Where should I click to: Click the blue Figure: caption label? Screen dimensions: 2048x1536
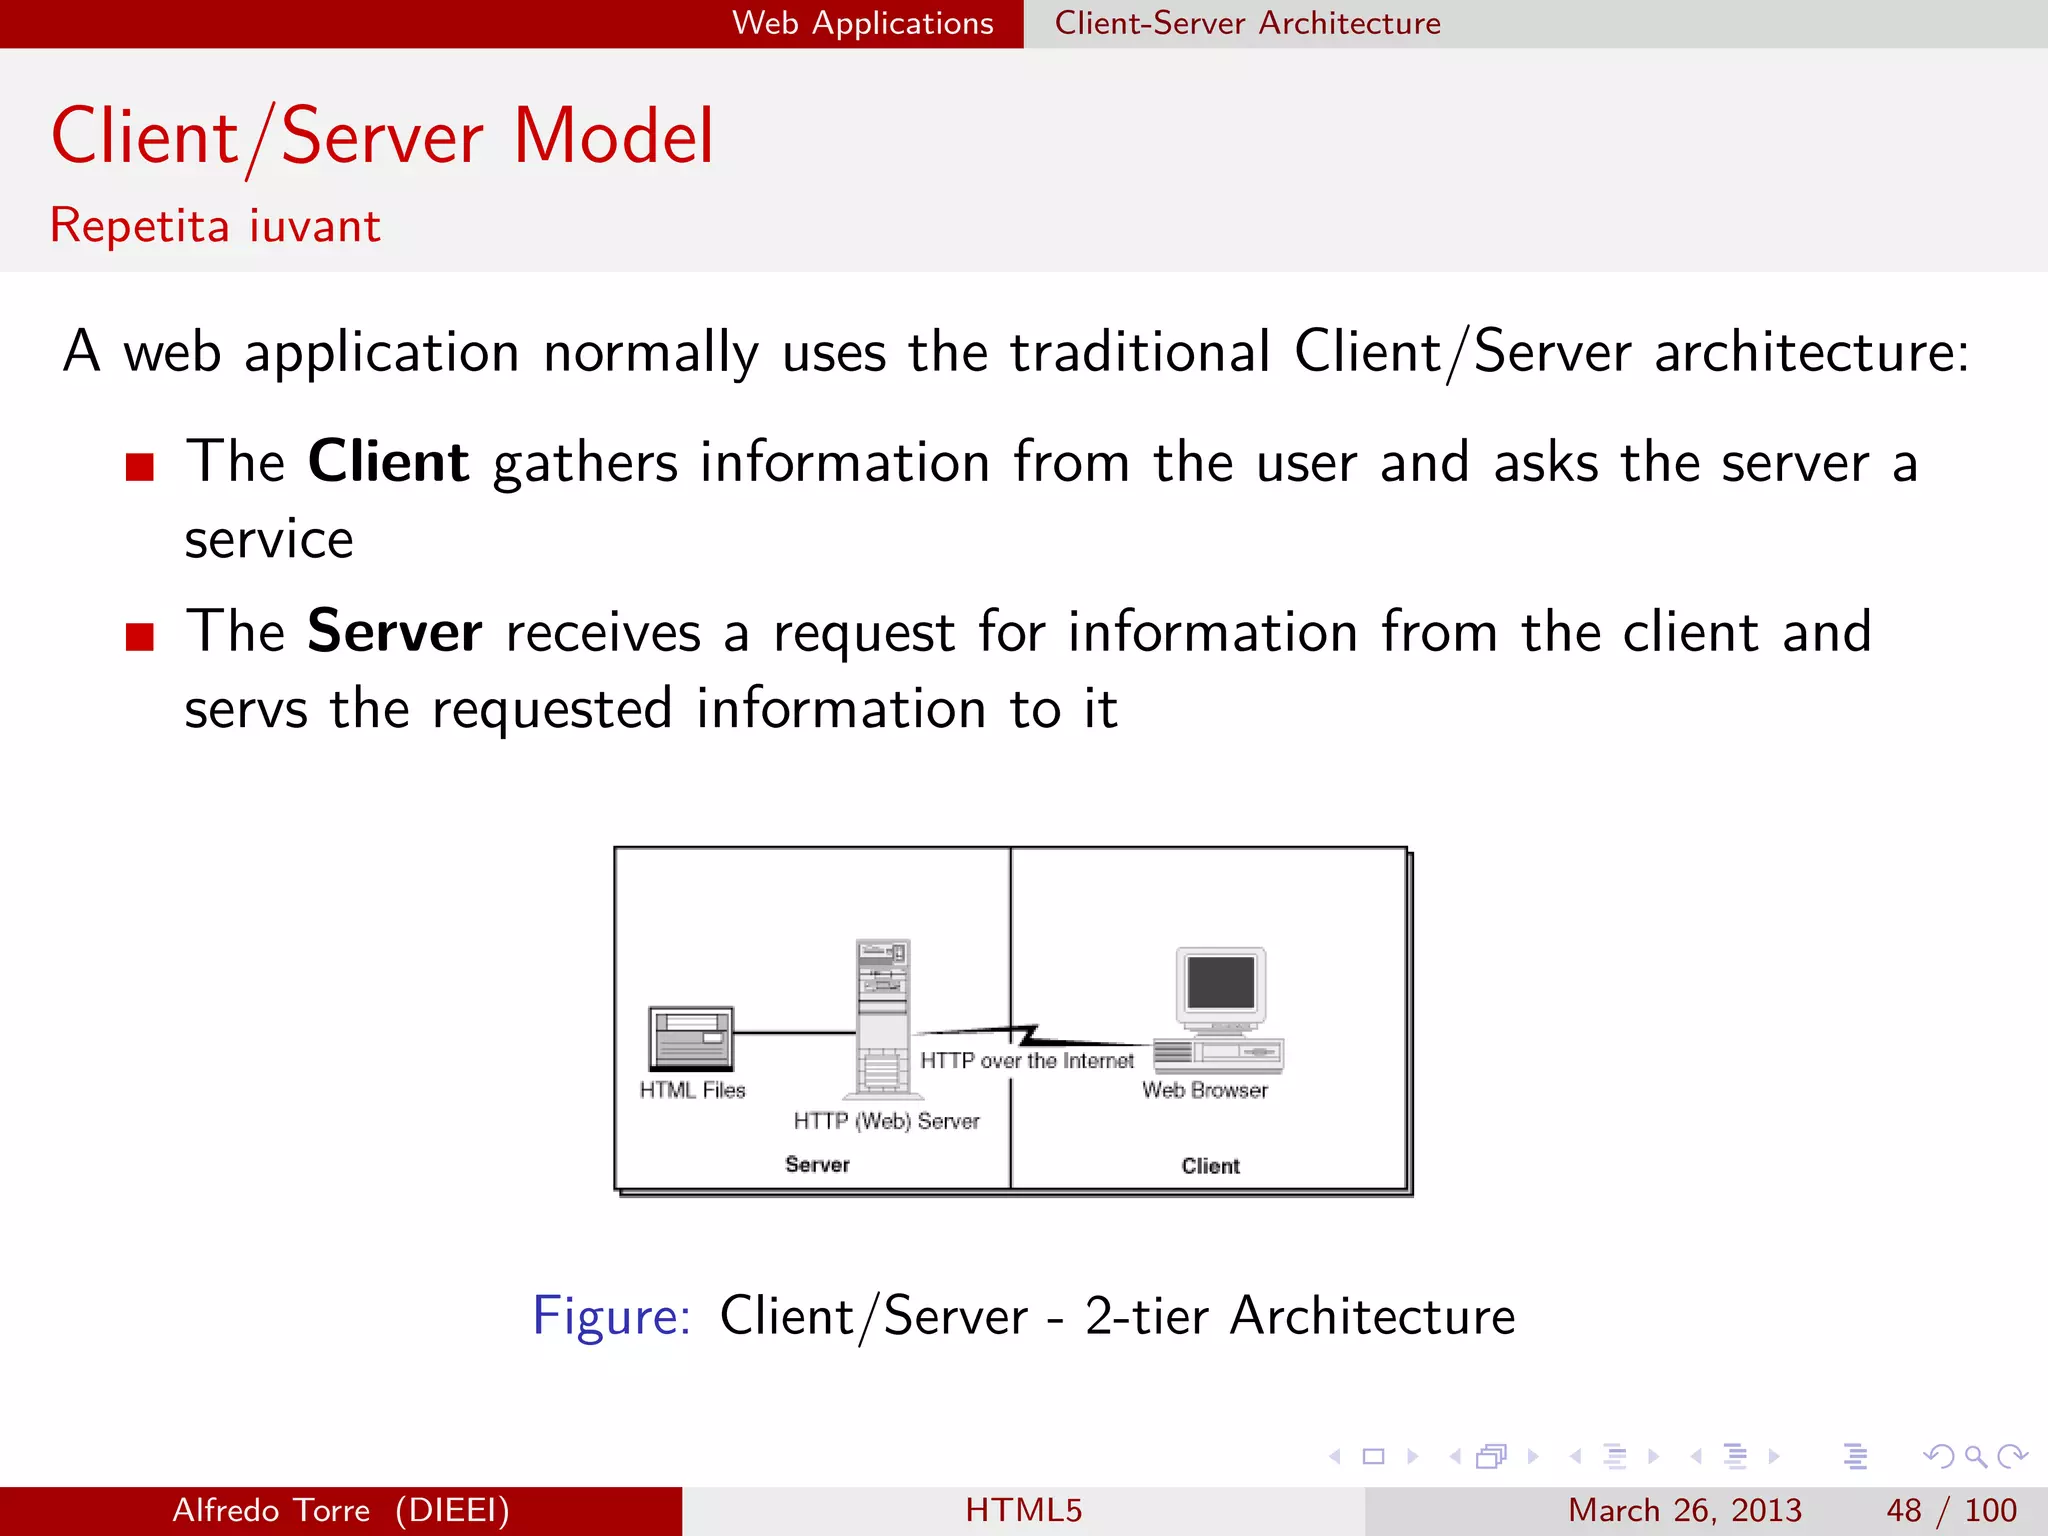pos(612,1316)
